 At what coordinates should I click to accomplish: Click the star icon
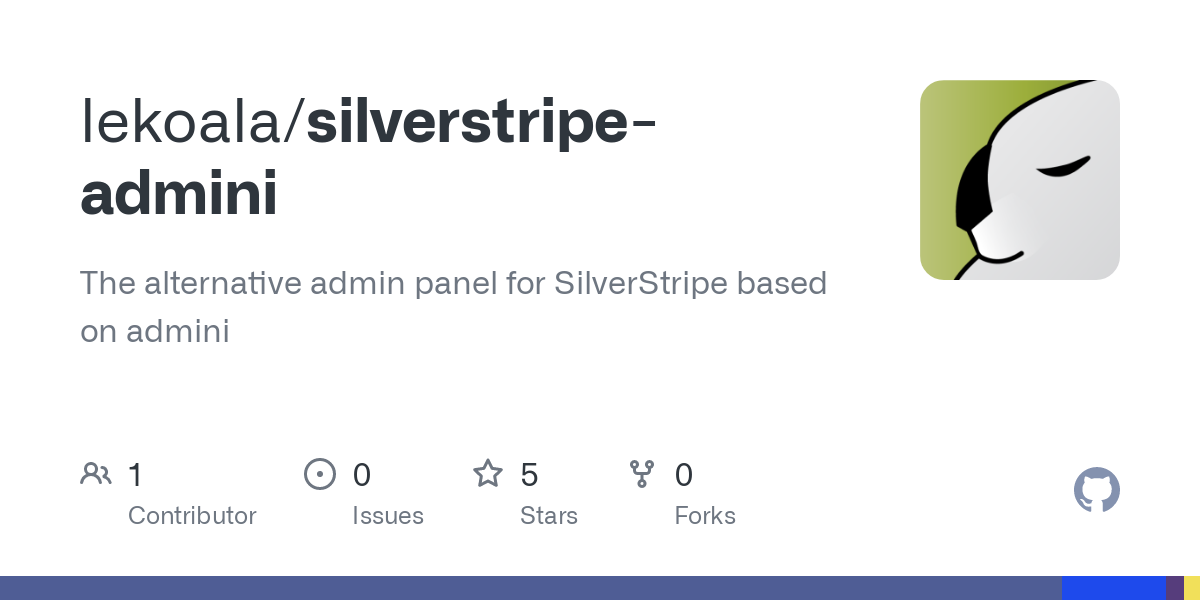click(488, 474)
